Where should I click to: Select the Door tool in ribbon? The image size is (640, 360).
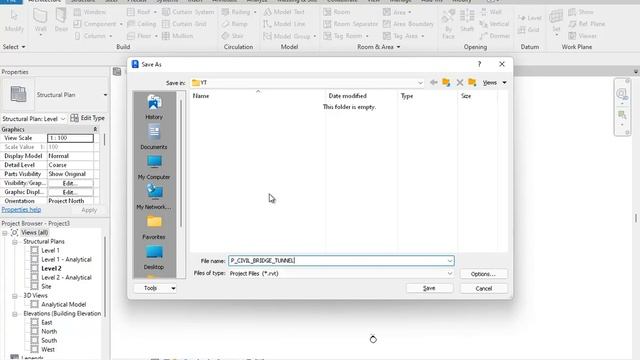(x=61, y=21)
